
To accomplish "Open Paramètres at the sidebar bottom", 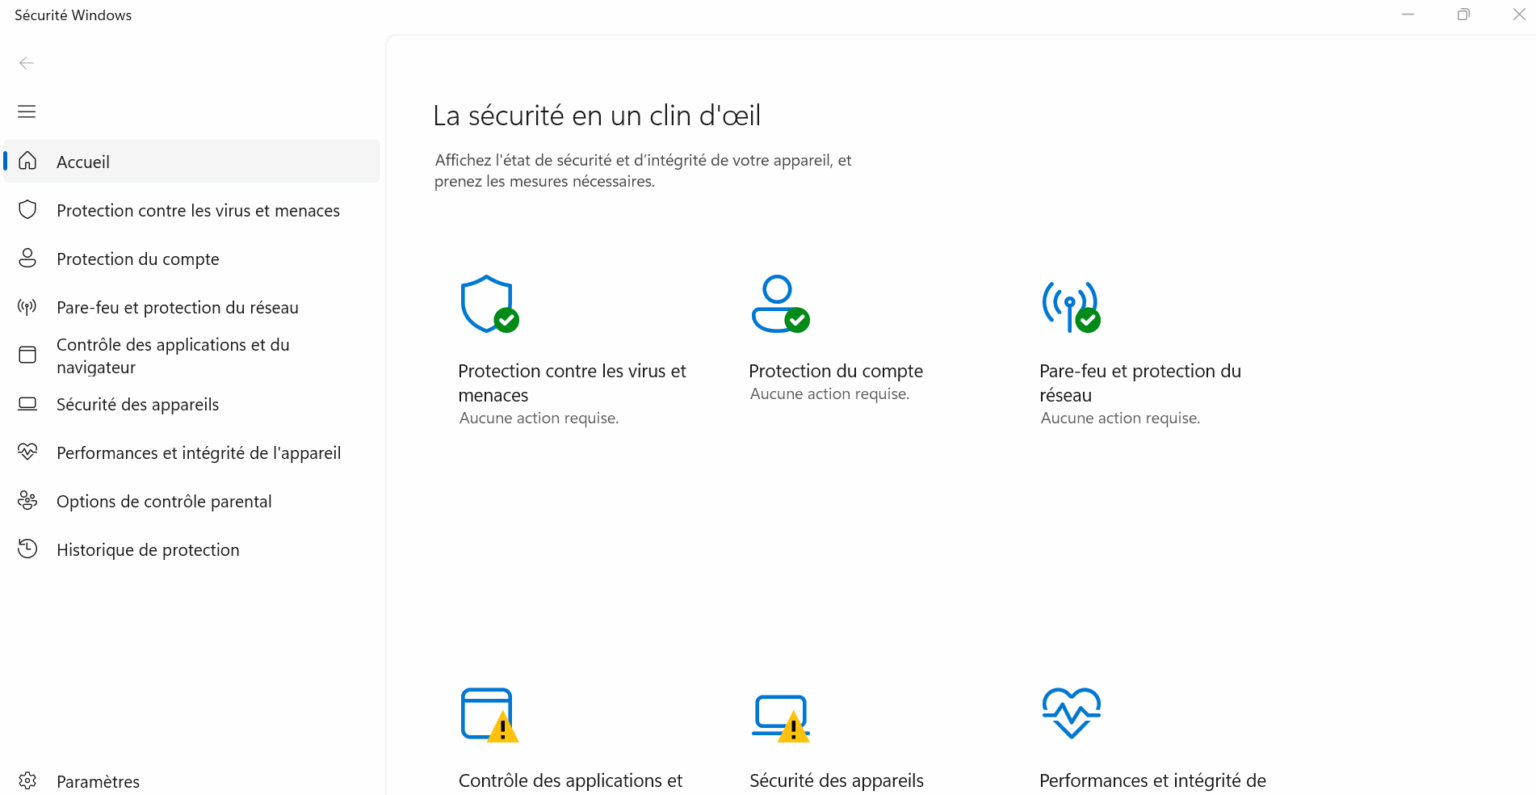I will (192, 781).
